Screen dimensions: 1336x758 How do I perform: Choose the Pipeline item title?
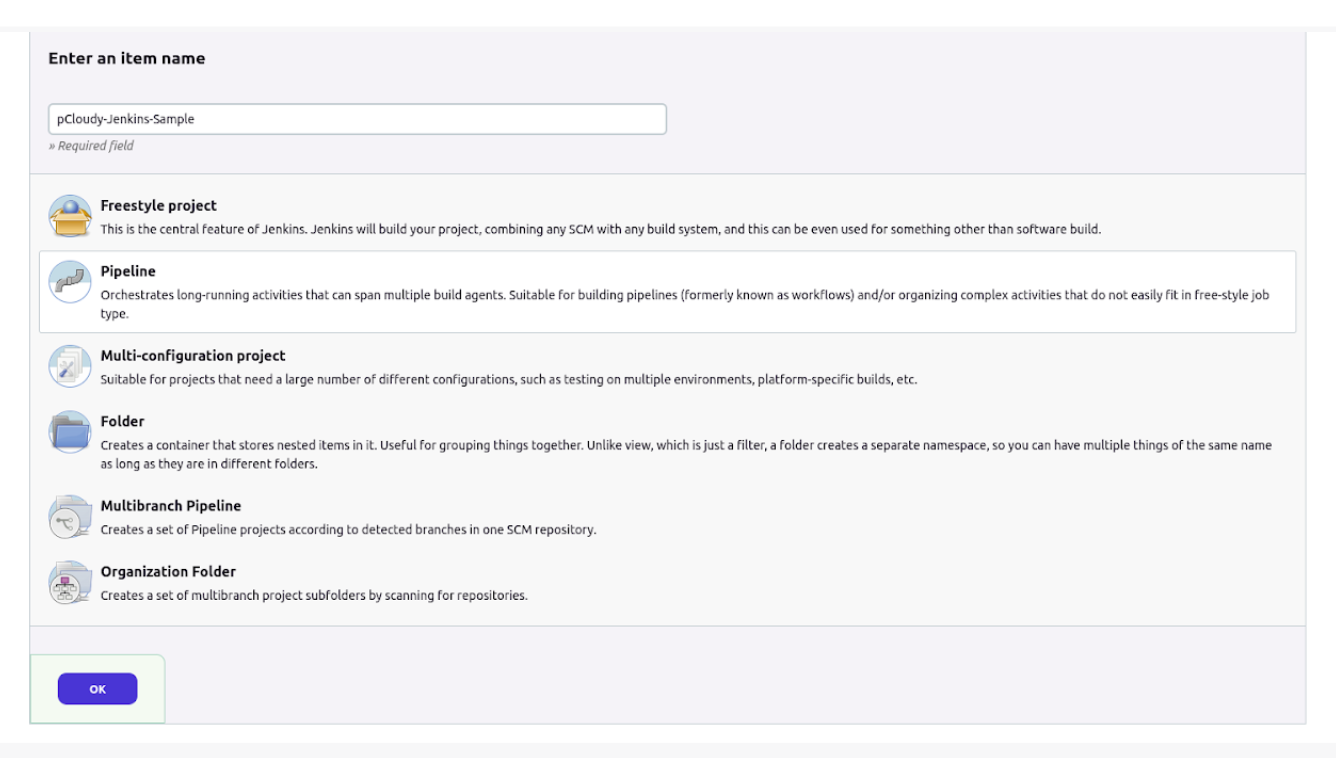coord(128,272)
